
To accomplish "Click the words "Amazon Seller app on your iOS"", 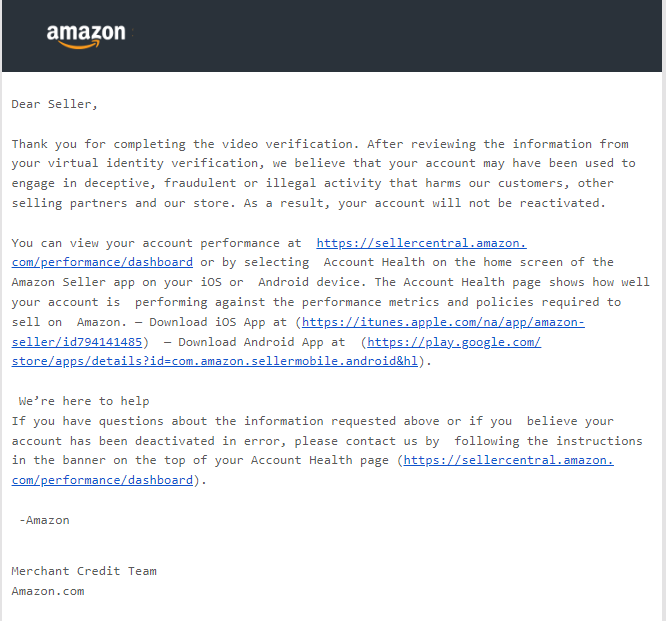I will tap(116, 282).
